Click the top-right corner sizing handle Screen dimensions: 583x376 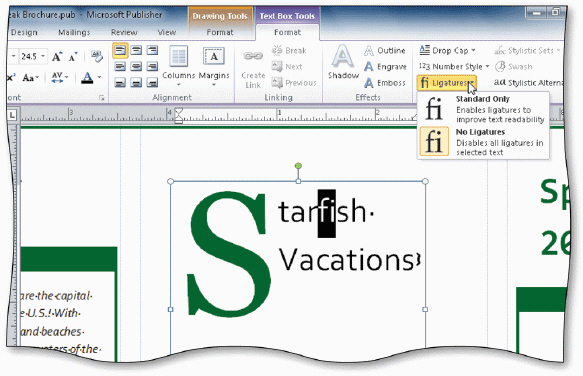[425, 181]
